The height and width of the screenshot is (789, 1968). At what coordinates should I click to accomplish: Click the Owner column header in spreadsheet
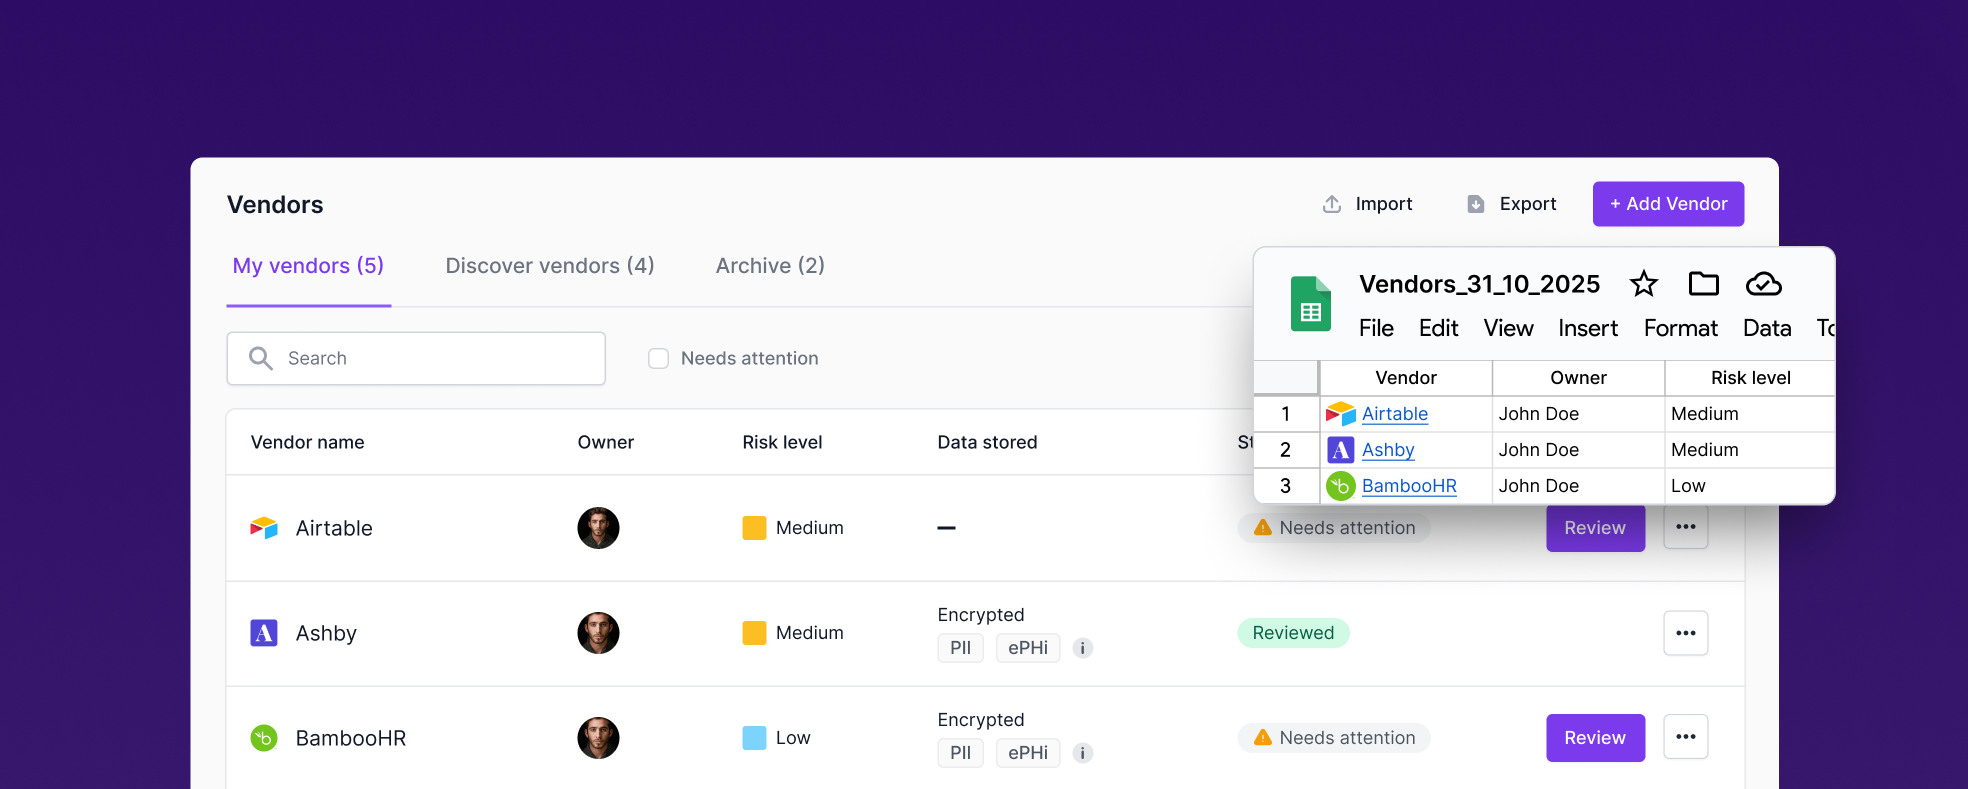(1578, 378)
